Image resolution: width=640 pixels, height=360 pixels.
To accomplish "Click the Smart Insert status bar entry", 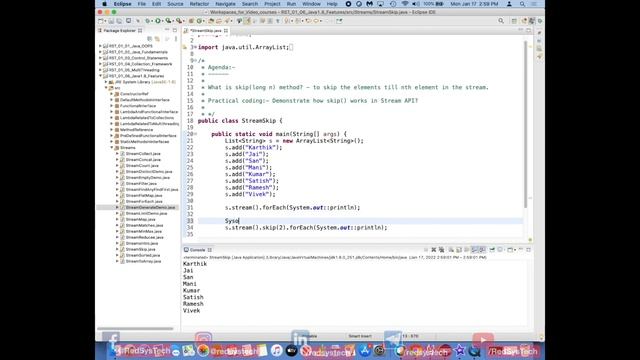I will [360, 336].
